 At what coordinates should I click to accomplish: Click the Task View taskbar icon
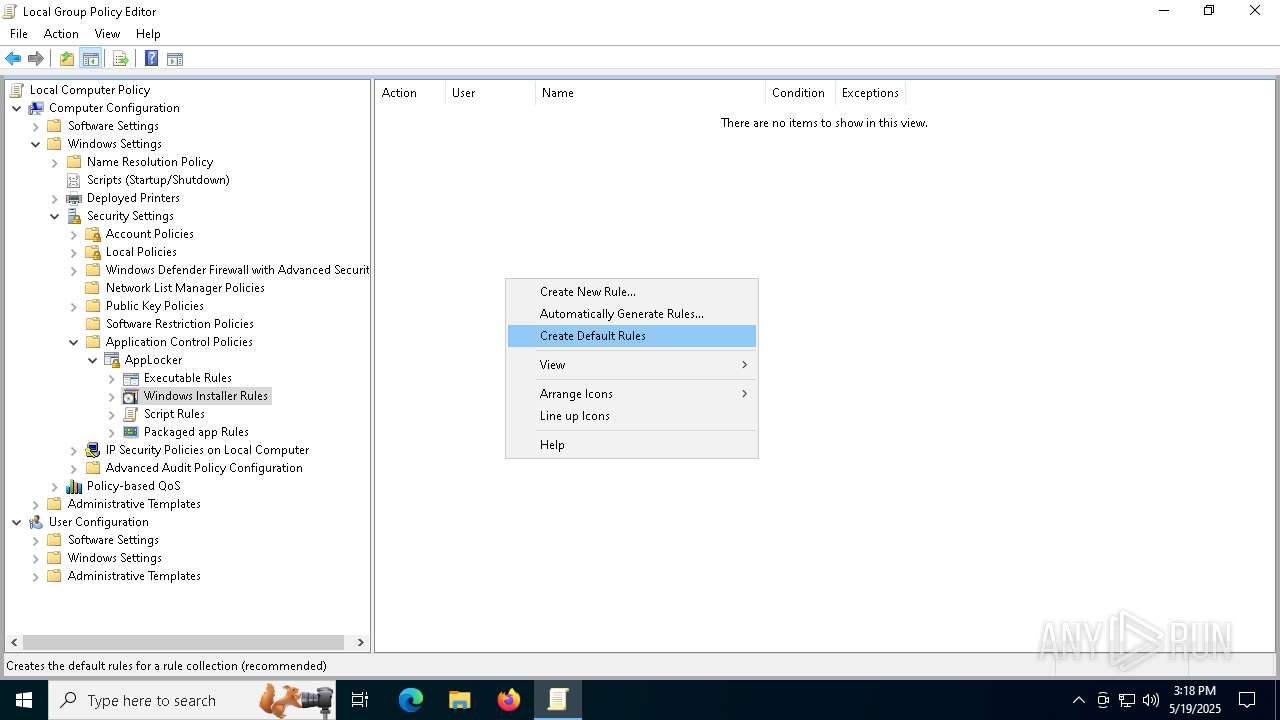[x=360, y=700]
